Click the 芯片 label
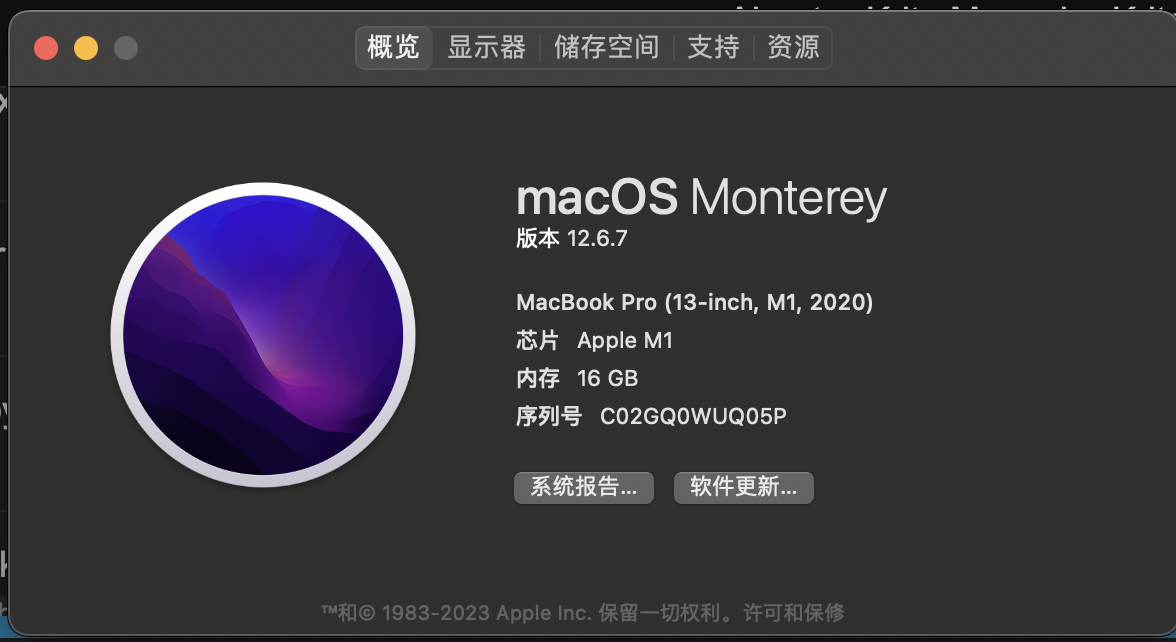Viewport: 1176px width, 642px height. (x=538, y=340)
